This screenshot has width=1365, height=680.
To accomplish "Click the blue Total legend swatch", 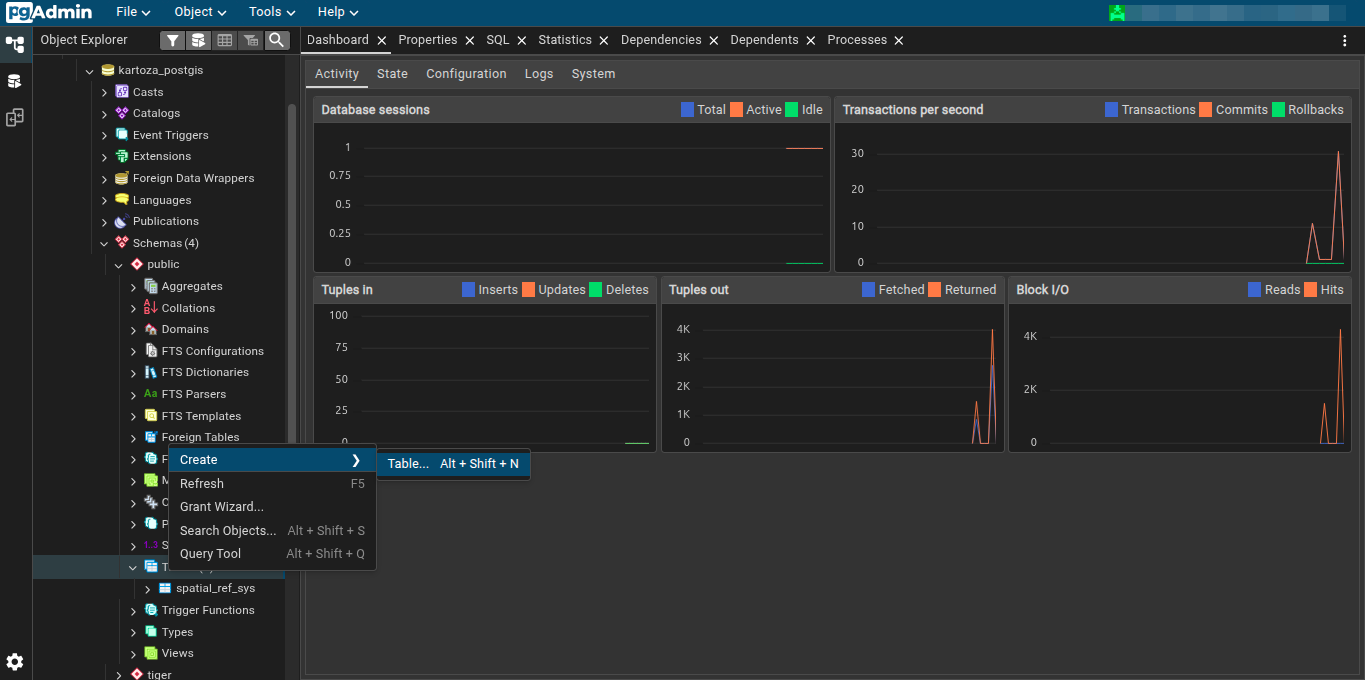I will tap(687, 110).
